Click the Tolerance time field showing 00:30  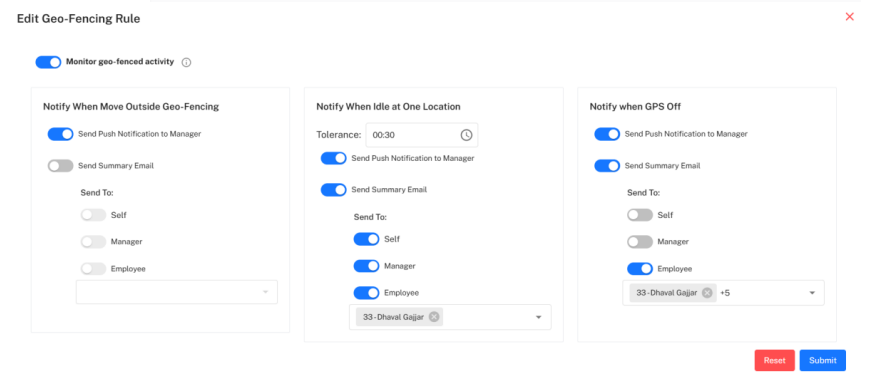(422, 135)
